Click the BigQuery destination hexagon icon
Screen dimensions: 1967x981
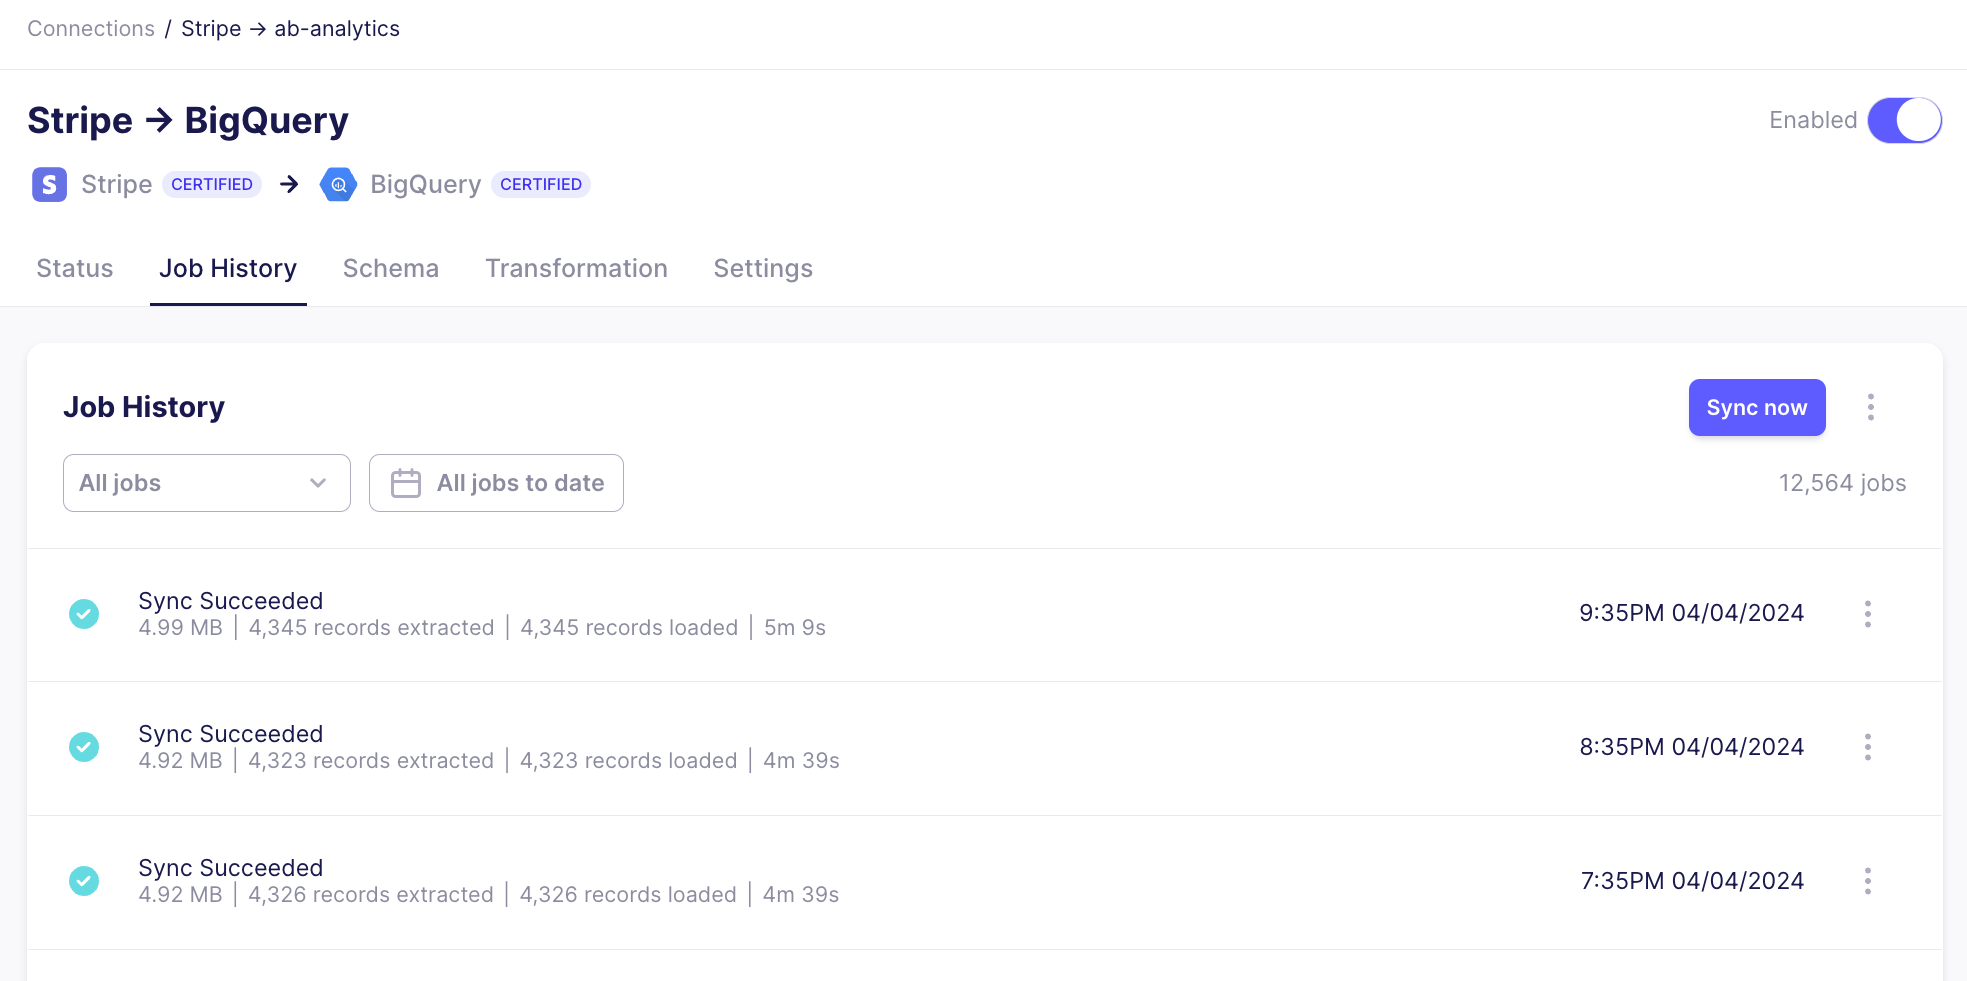pyautogui.click(x=338, y=185)
